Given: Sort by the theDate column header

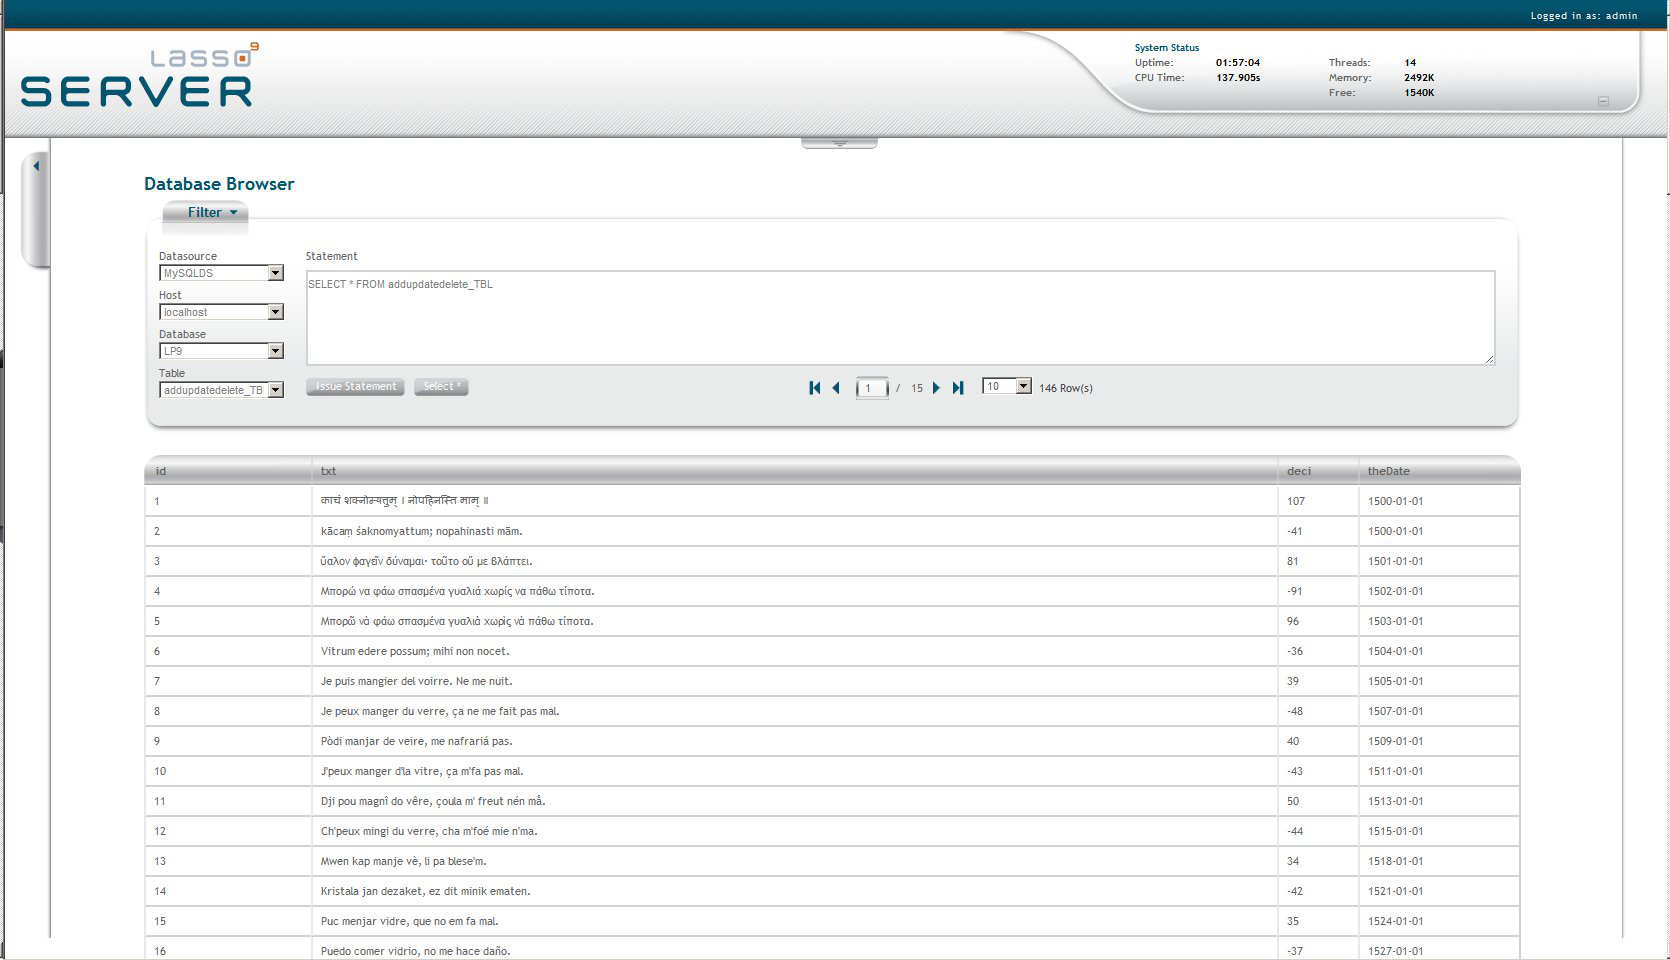Looking at the screenshot, I should [1388, 471].
